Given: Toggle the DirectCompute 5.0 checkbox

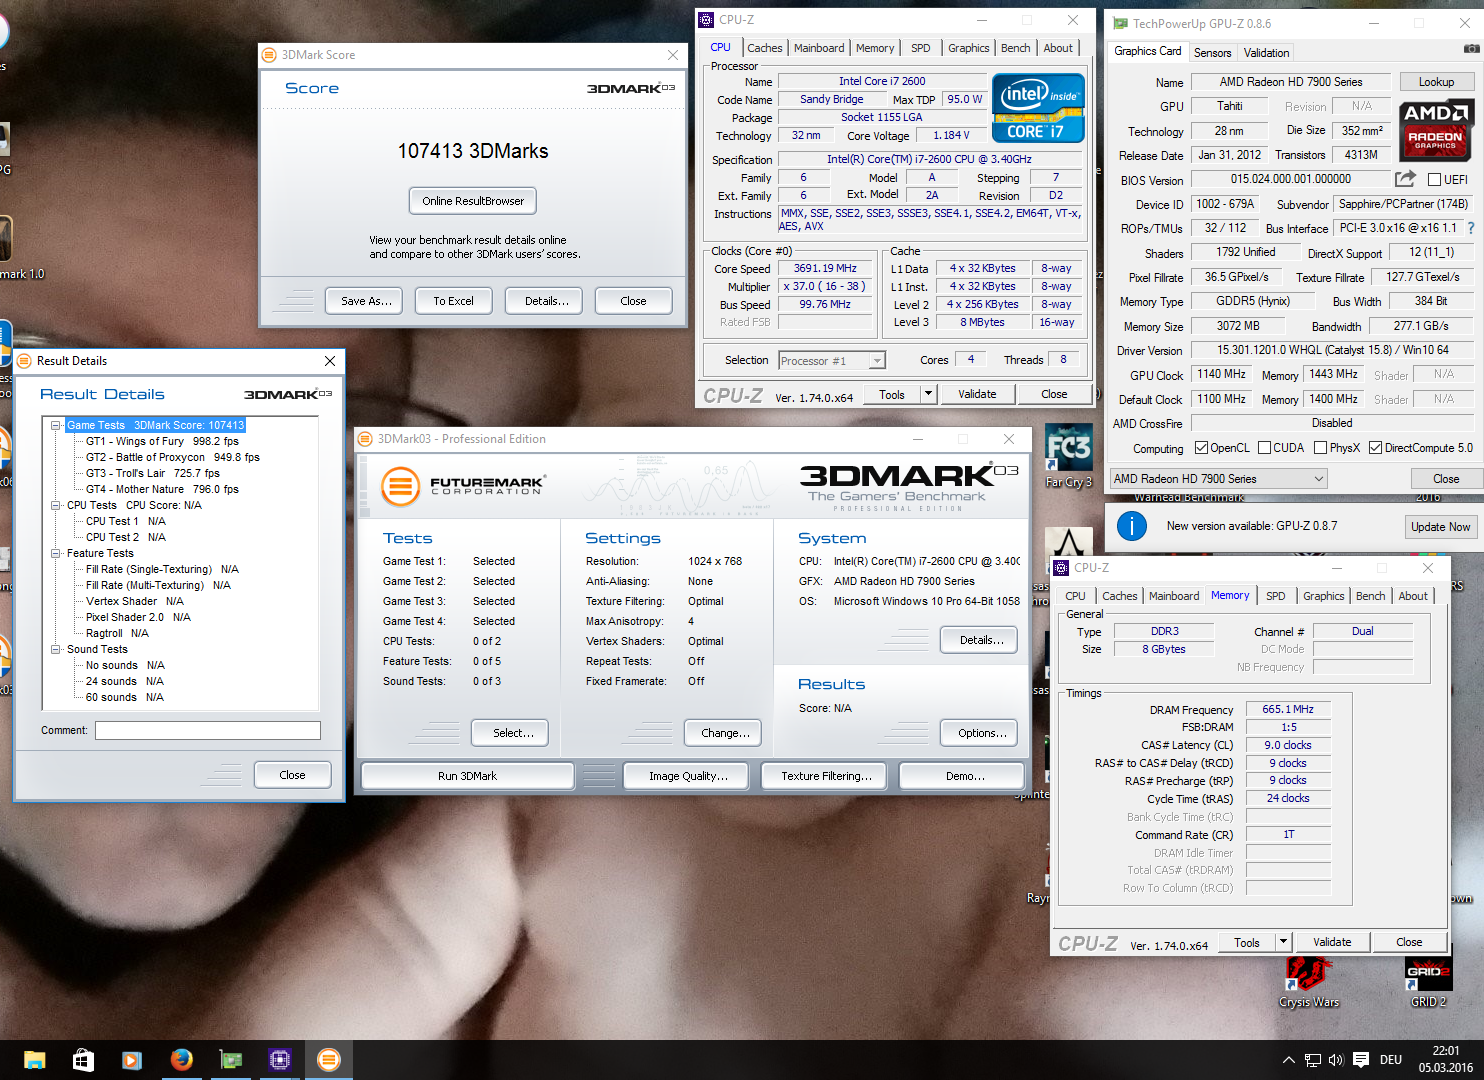Looking at the screenshot, I should [x=1375, y=448].
